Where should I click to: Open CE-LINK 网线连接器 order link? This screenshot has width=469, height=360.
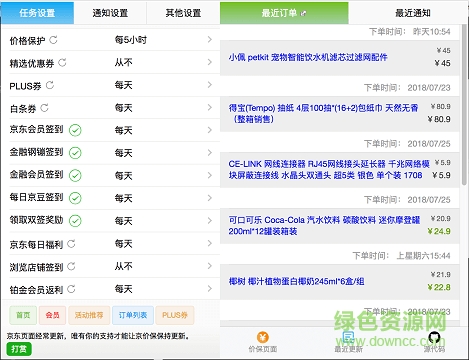[x=329, y=169]
